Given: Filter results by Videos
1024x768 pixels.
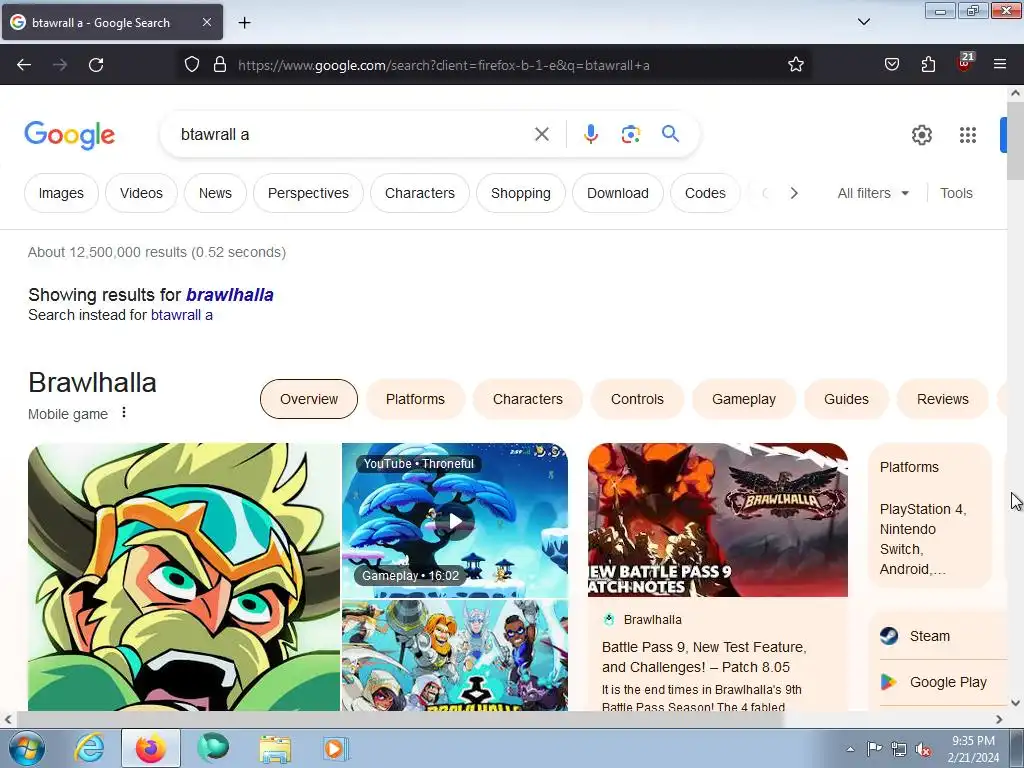Looking at the screenshot, I should pos(141,193).
